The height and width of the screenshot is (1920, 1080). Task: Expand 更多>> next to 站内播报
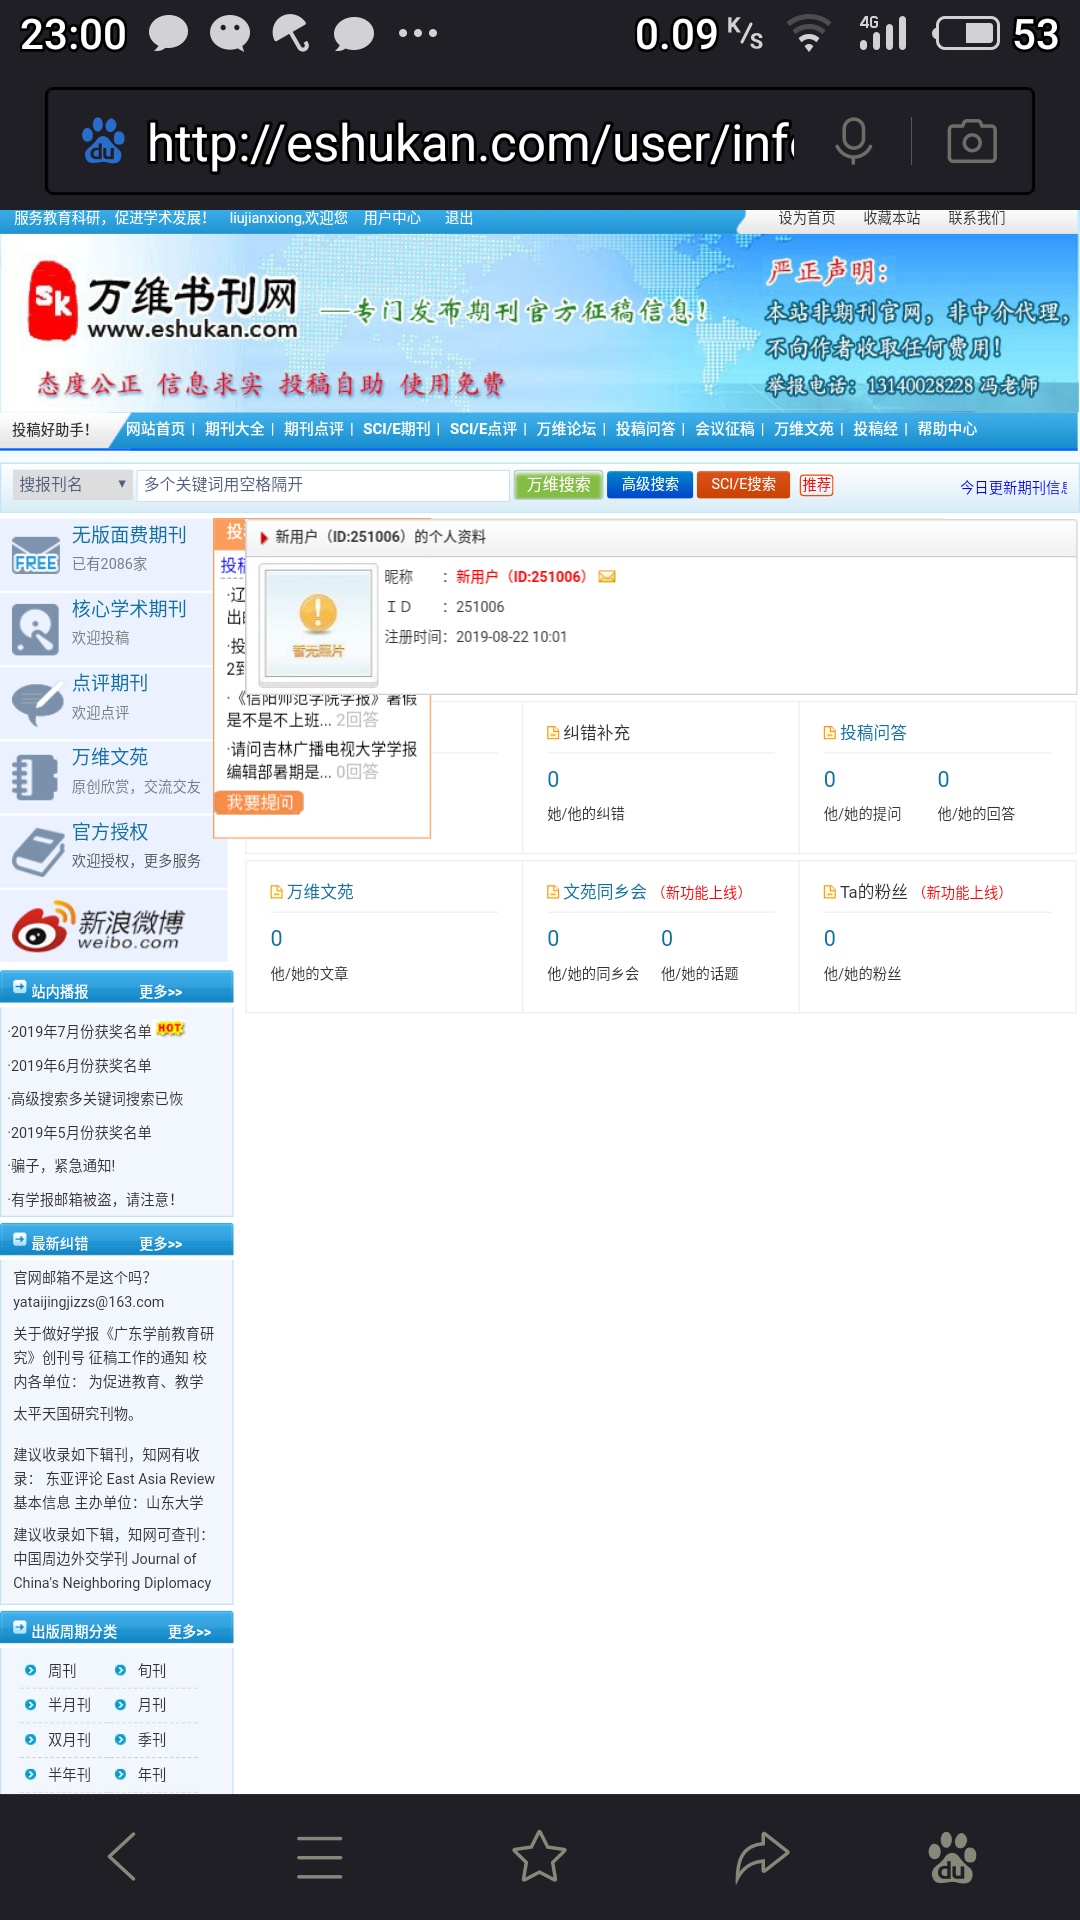click(160, 992)
